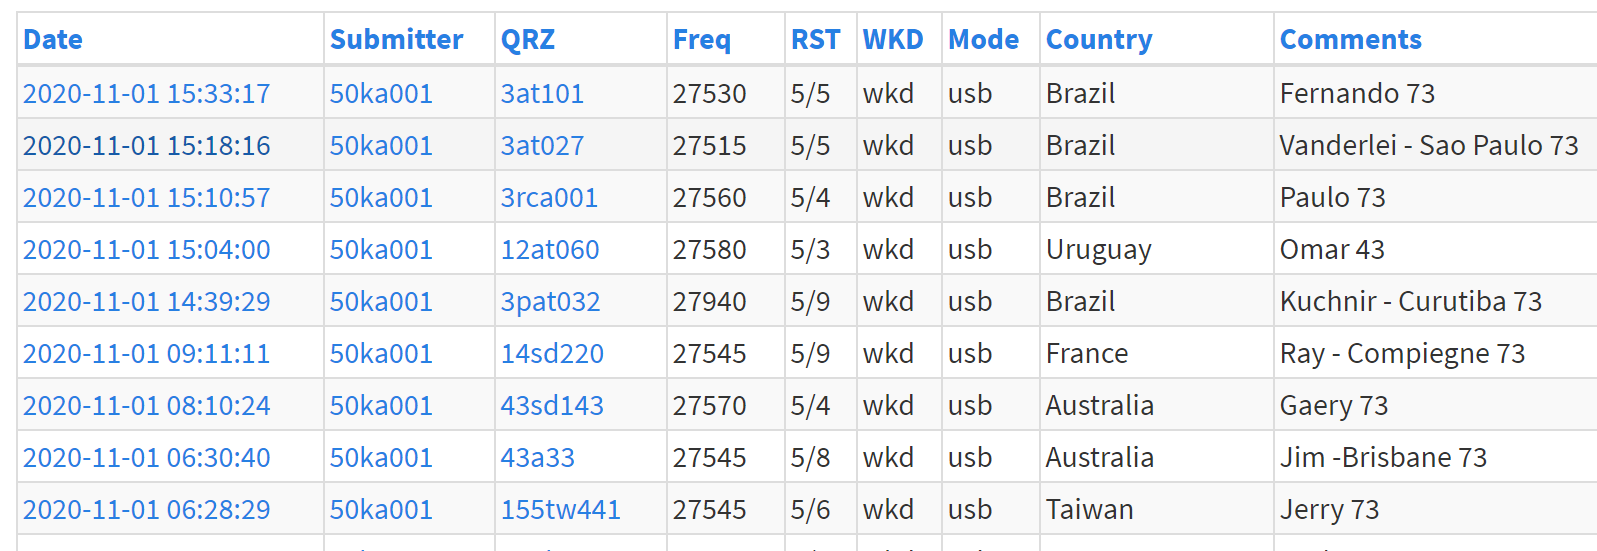Open the 3pat032 callsign page

[x=550, y=302]
